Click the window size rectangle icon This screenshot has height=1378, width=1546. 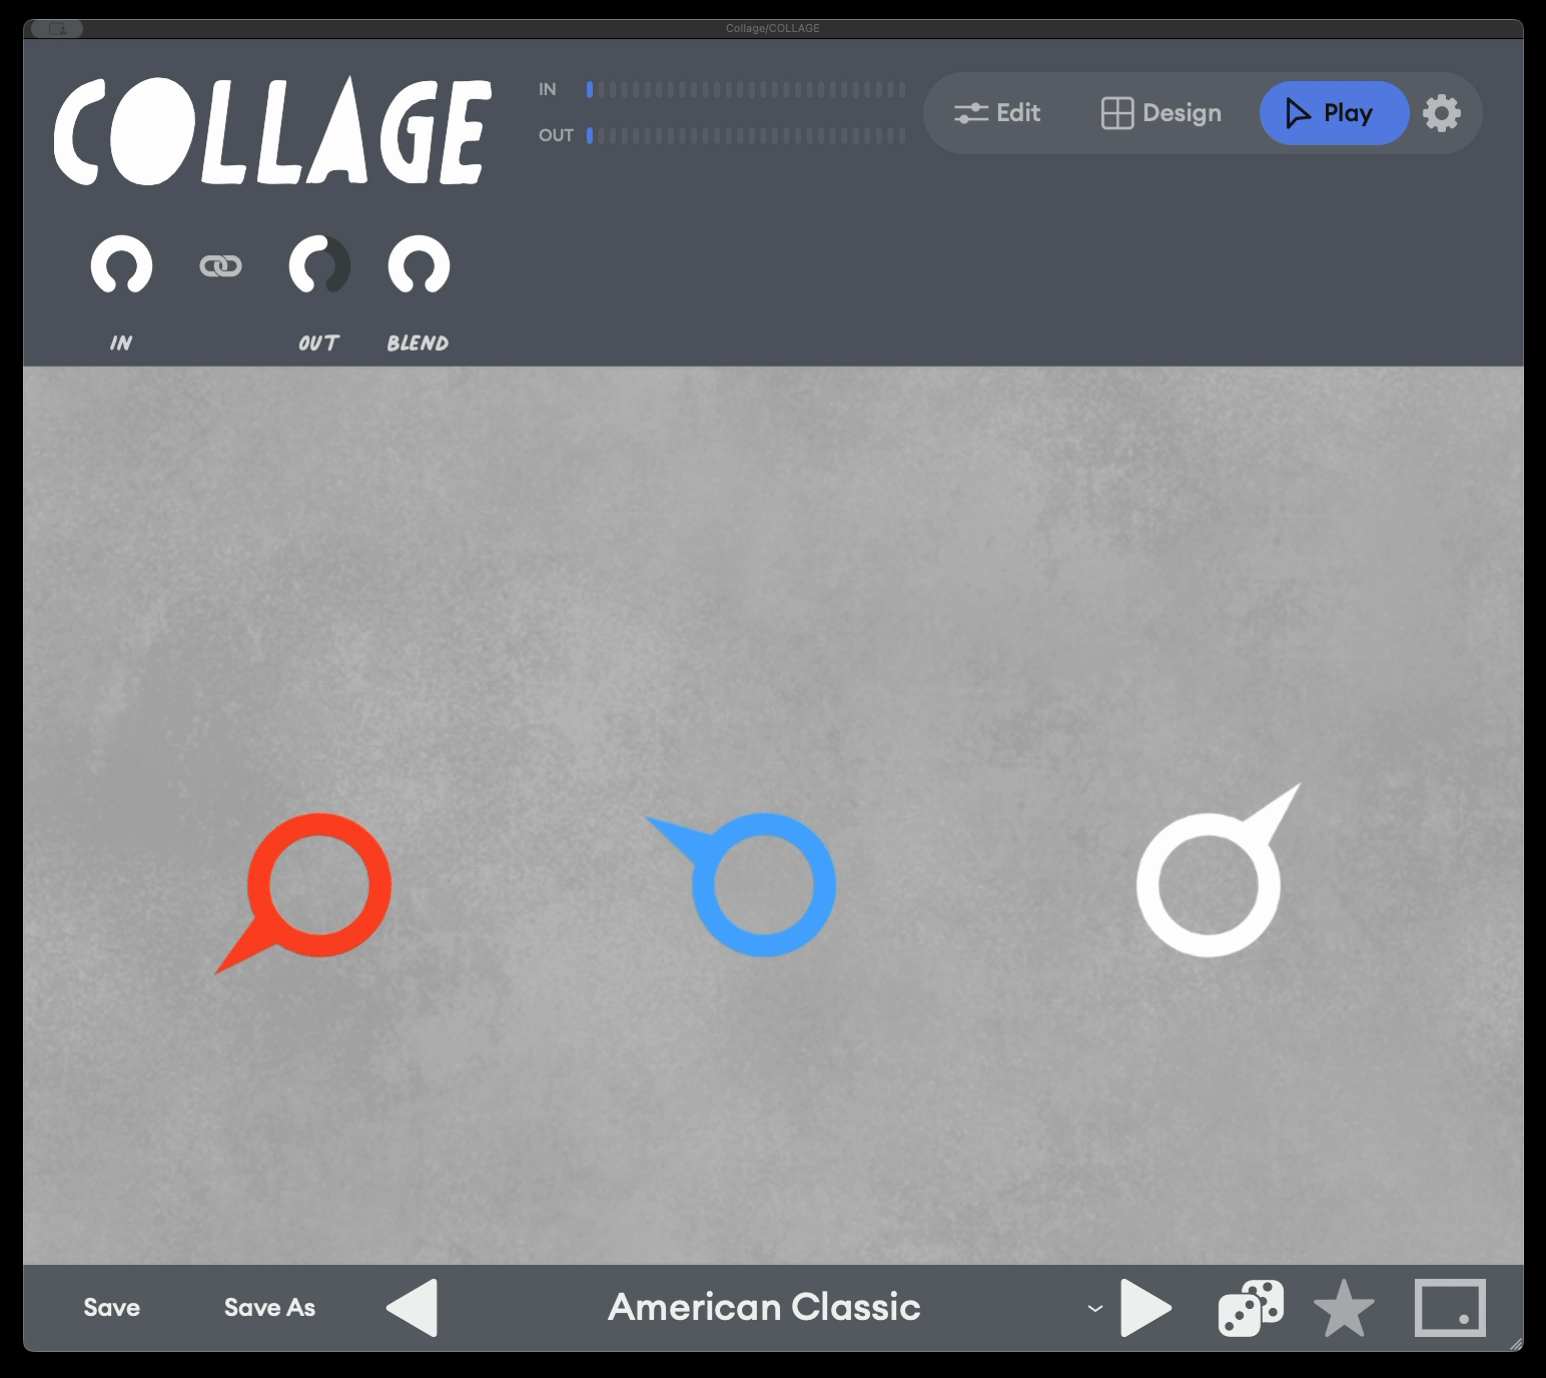tap(1450, 1308)
